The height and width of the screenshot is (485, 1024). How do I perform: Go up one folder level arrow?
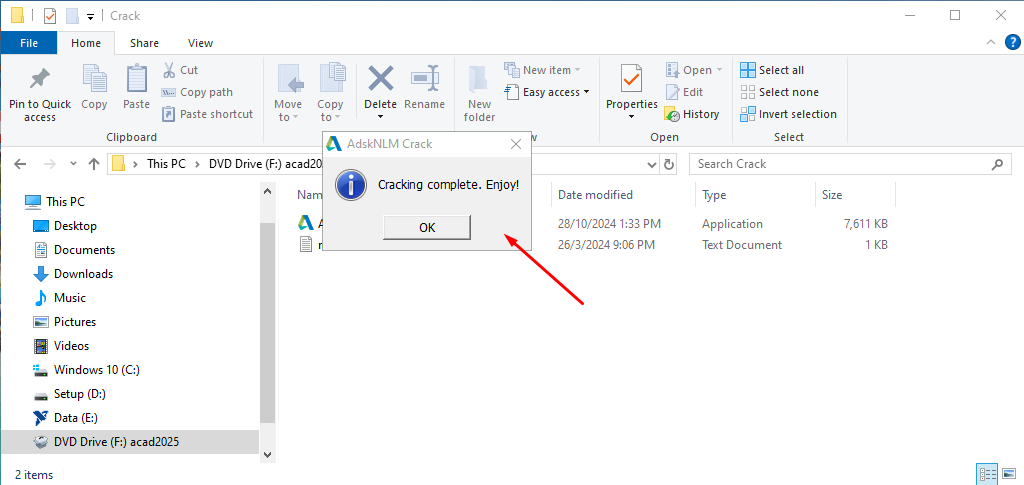click(93, 164)
